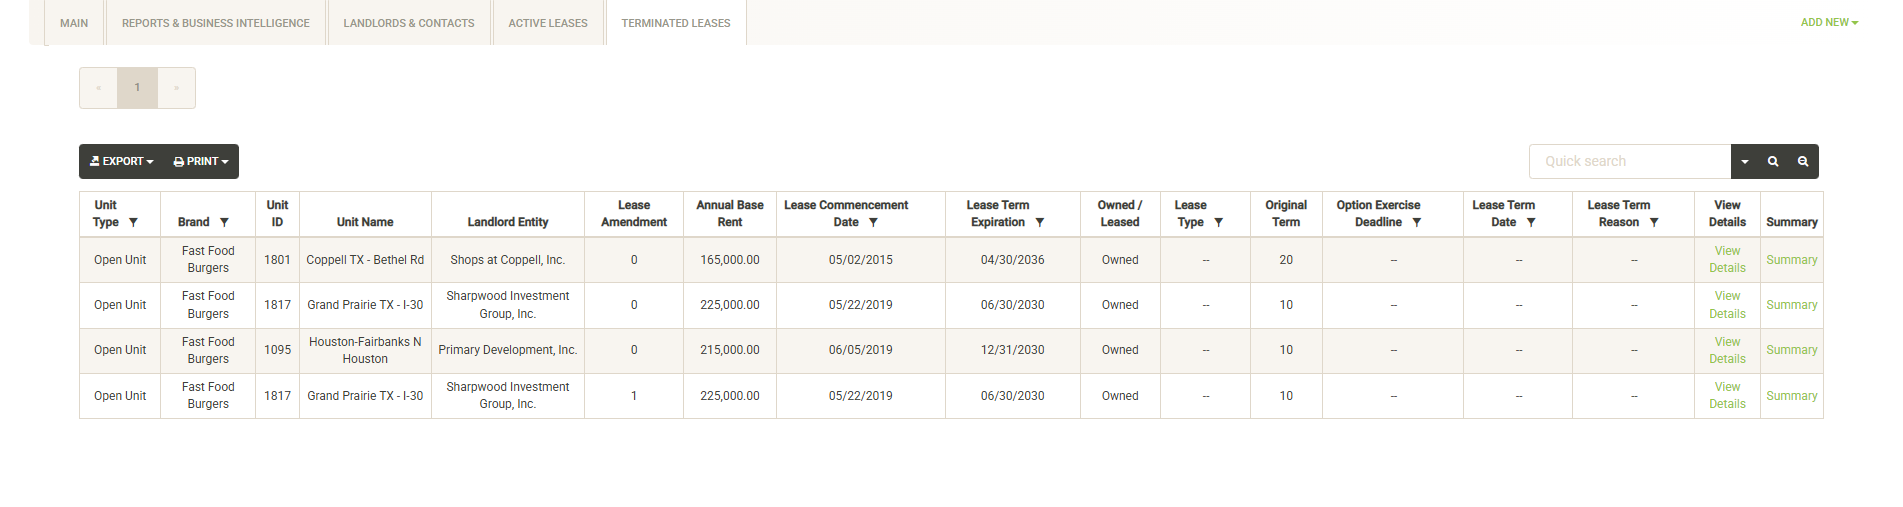Expand the quick search options caret

coord(1745,162)
